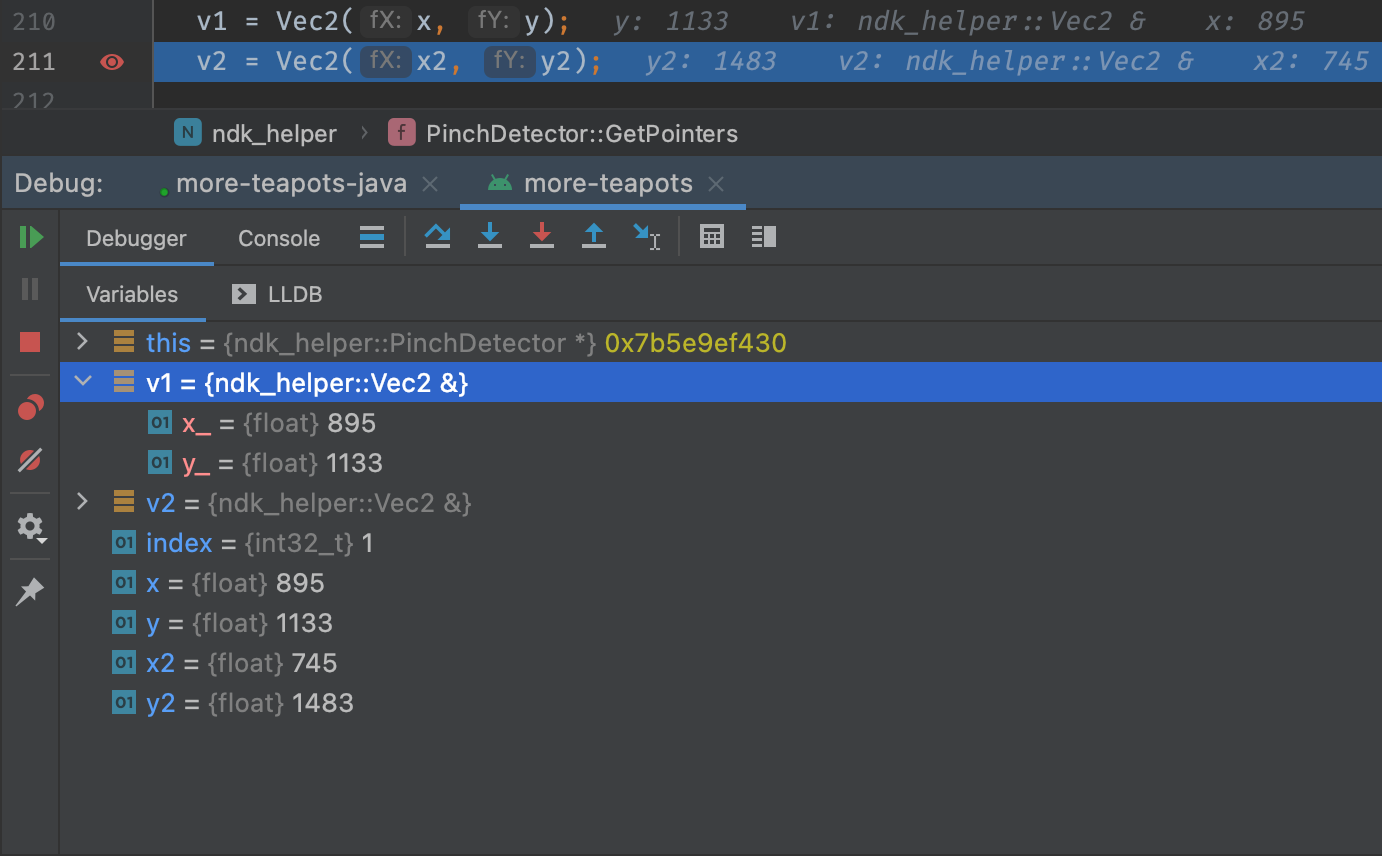Click the Step Over toolbar icon
This screenshot has height=856, width=1382.
pos(437,237)
